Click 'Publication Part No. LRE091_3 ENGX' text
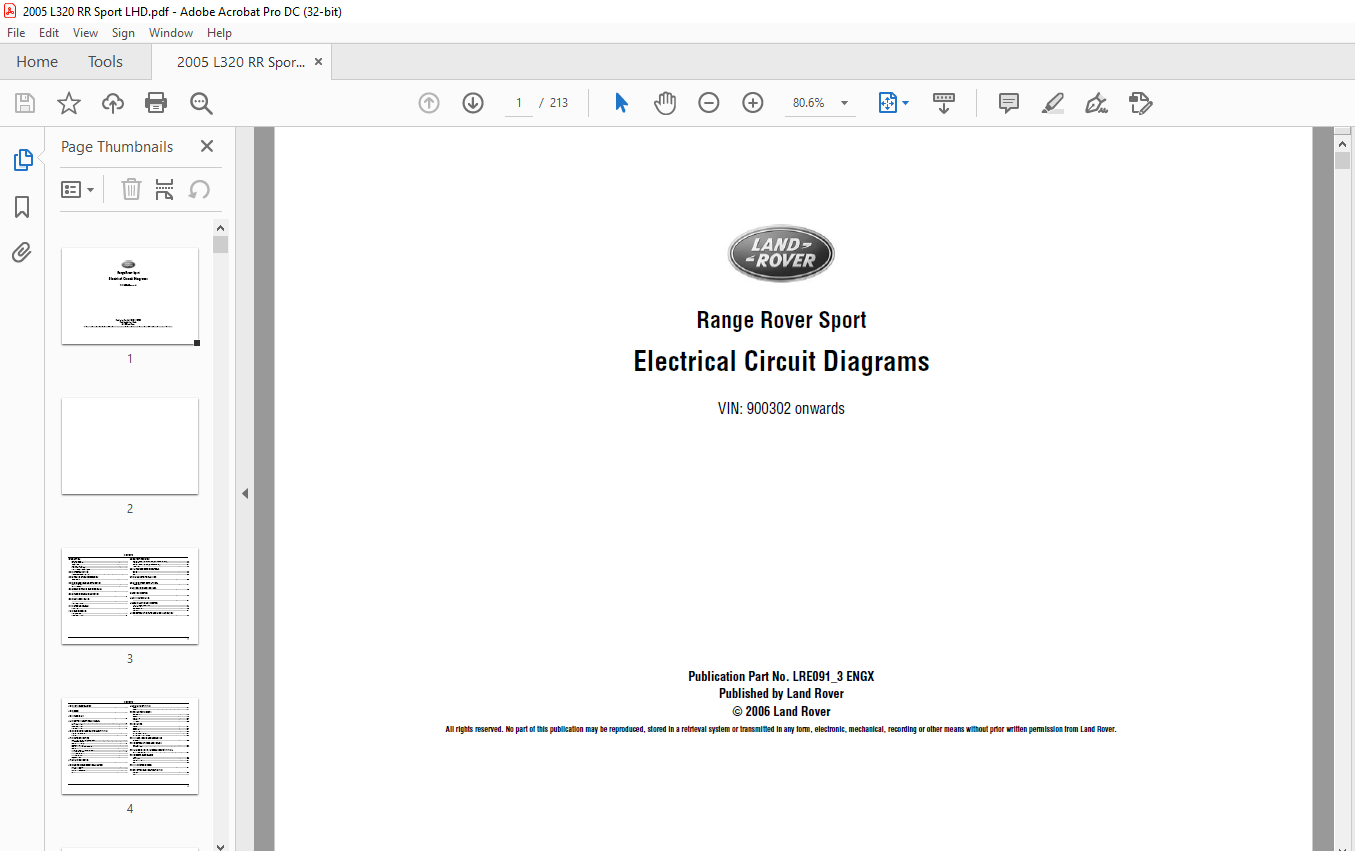1355x851 pixels. [x=781, y=676]
